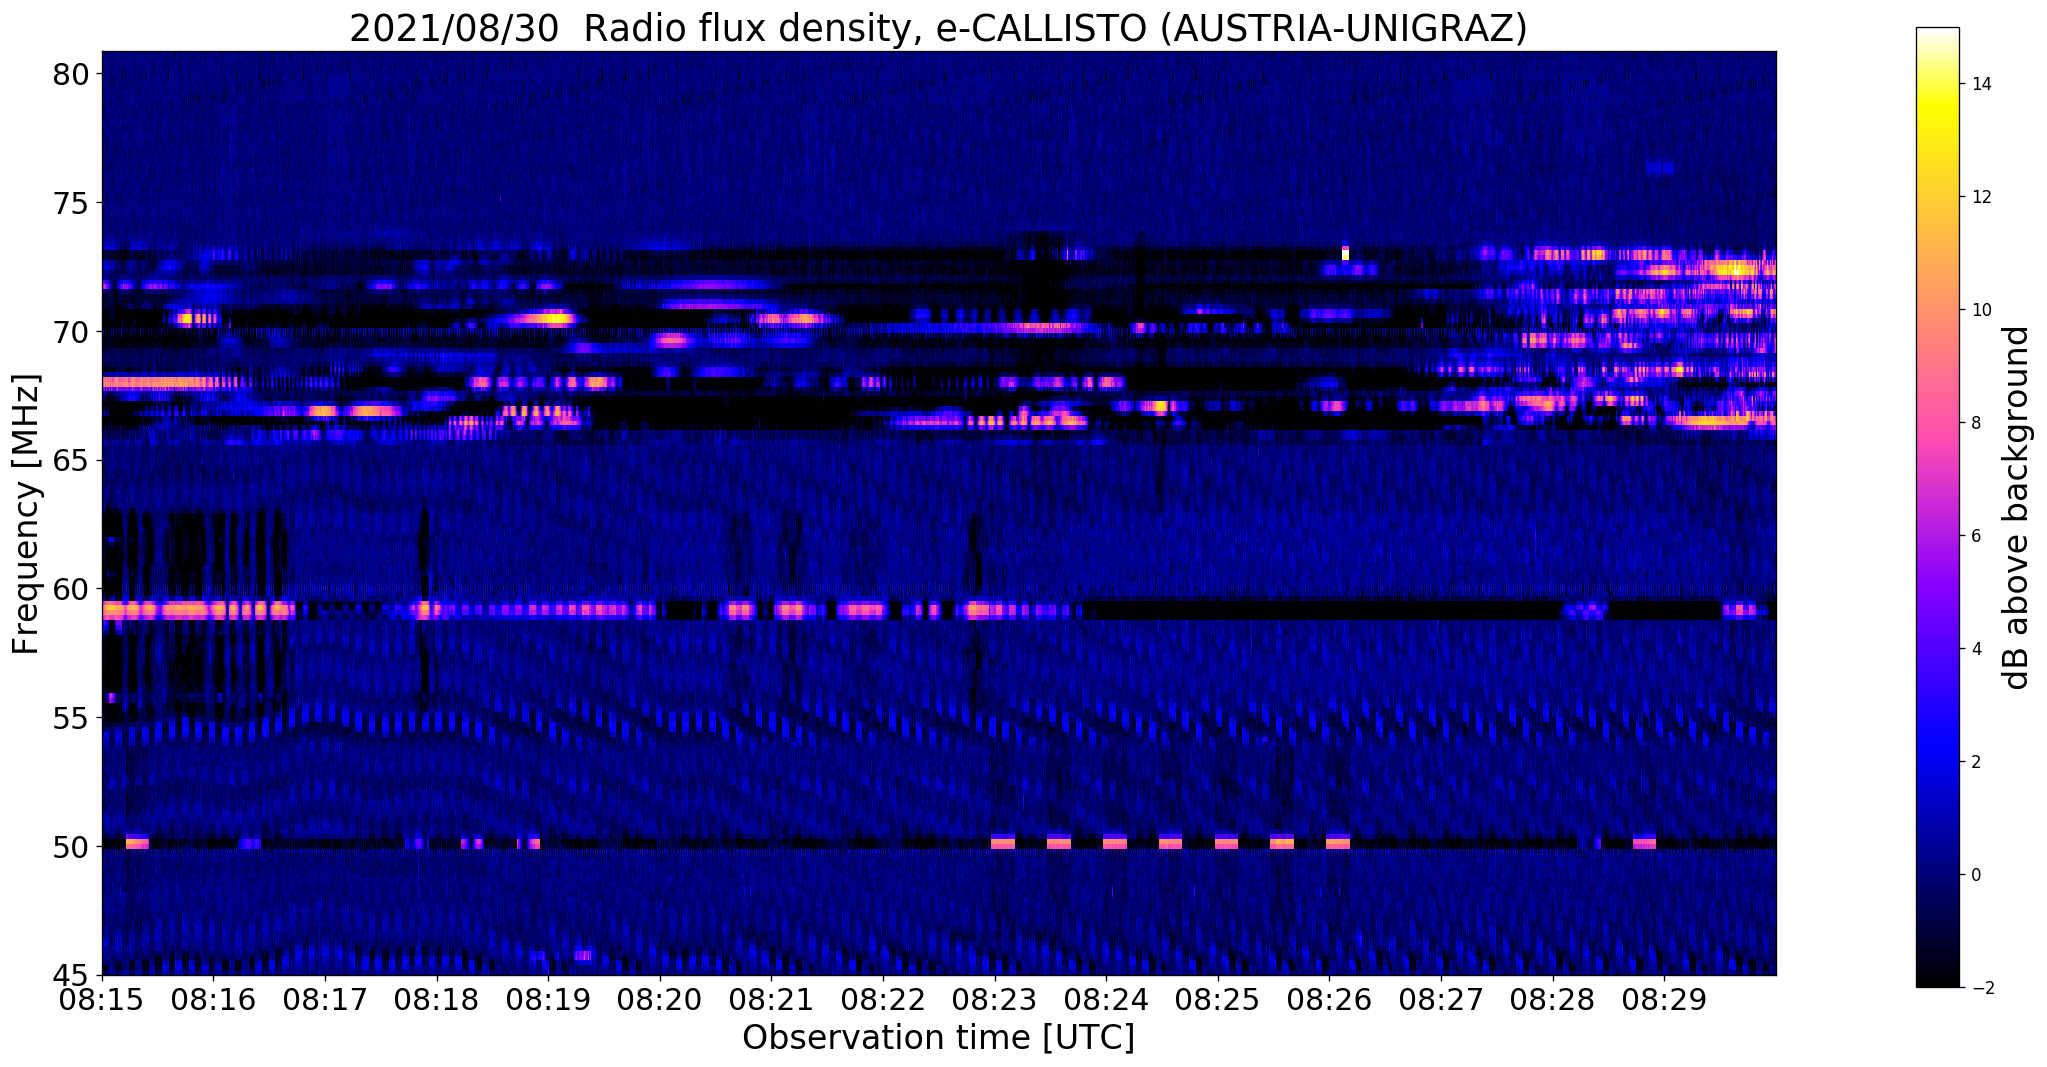Image resolution: width=2047 pixels, height=1067 pixels.
Task: Click the 08:18 time tick label
Action: [x=437, y=1000]
